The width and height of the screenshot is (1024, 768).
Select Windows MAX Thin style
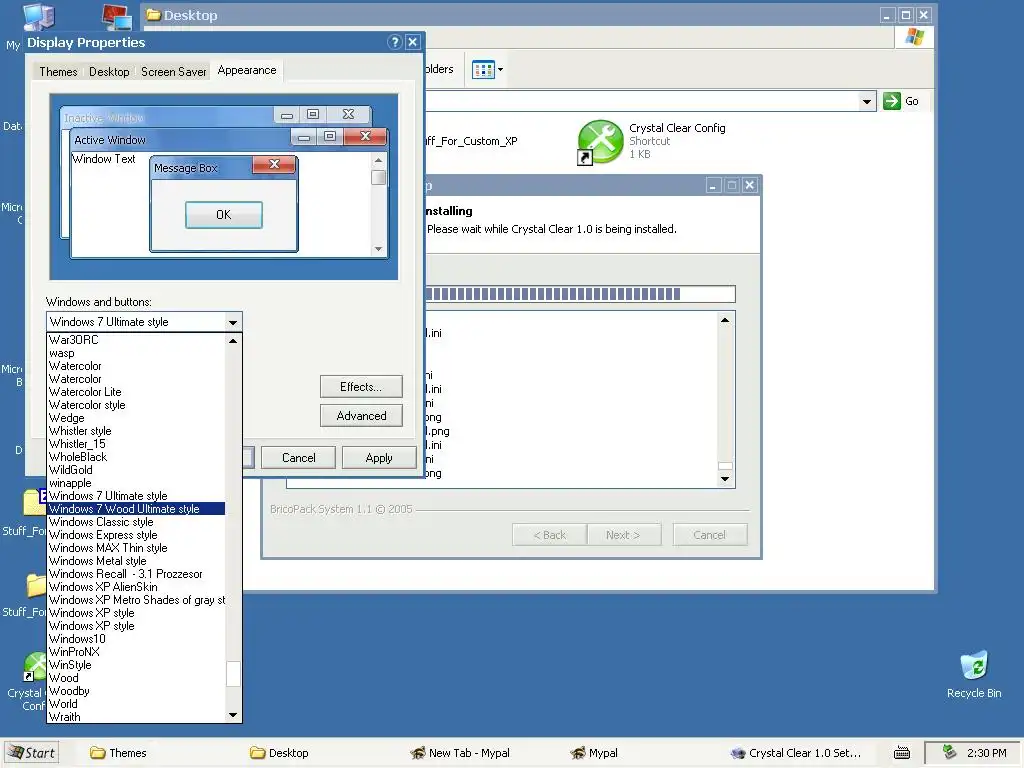(x=136, y=548)
